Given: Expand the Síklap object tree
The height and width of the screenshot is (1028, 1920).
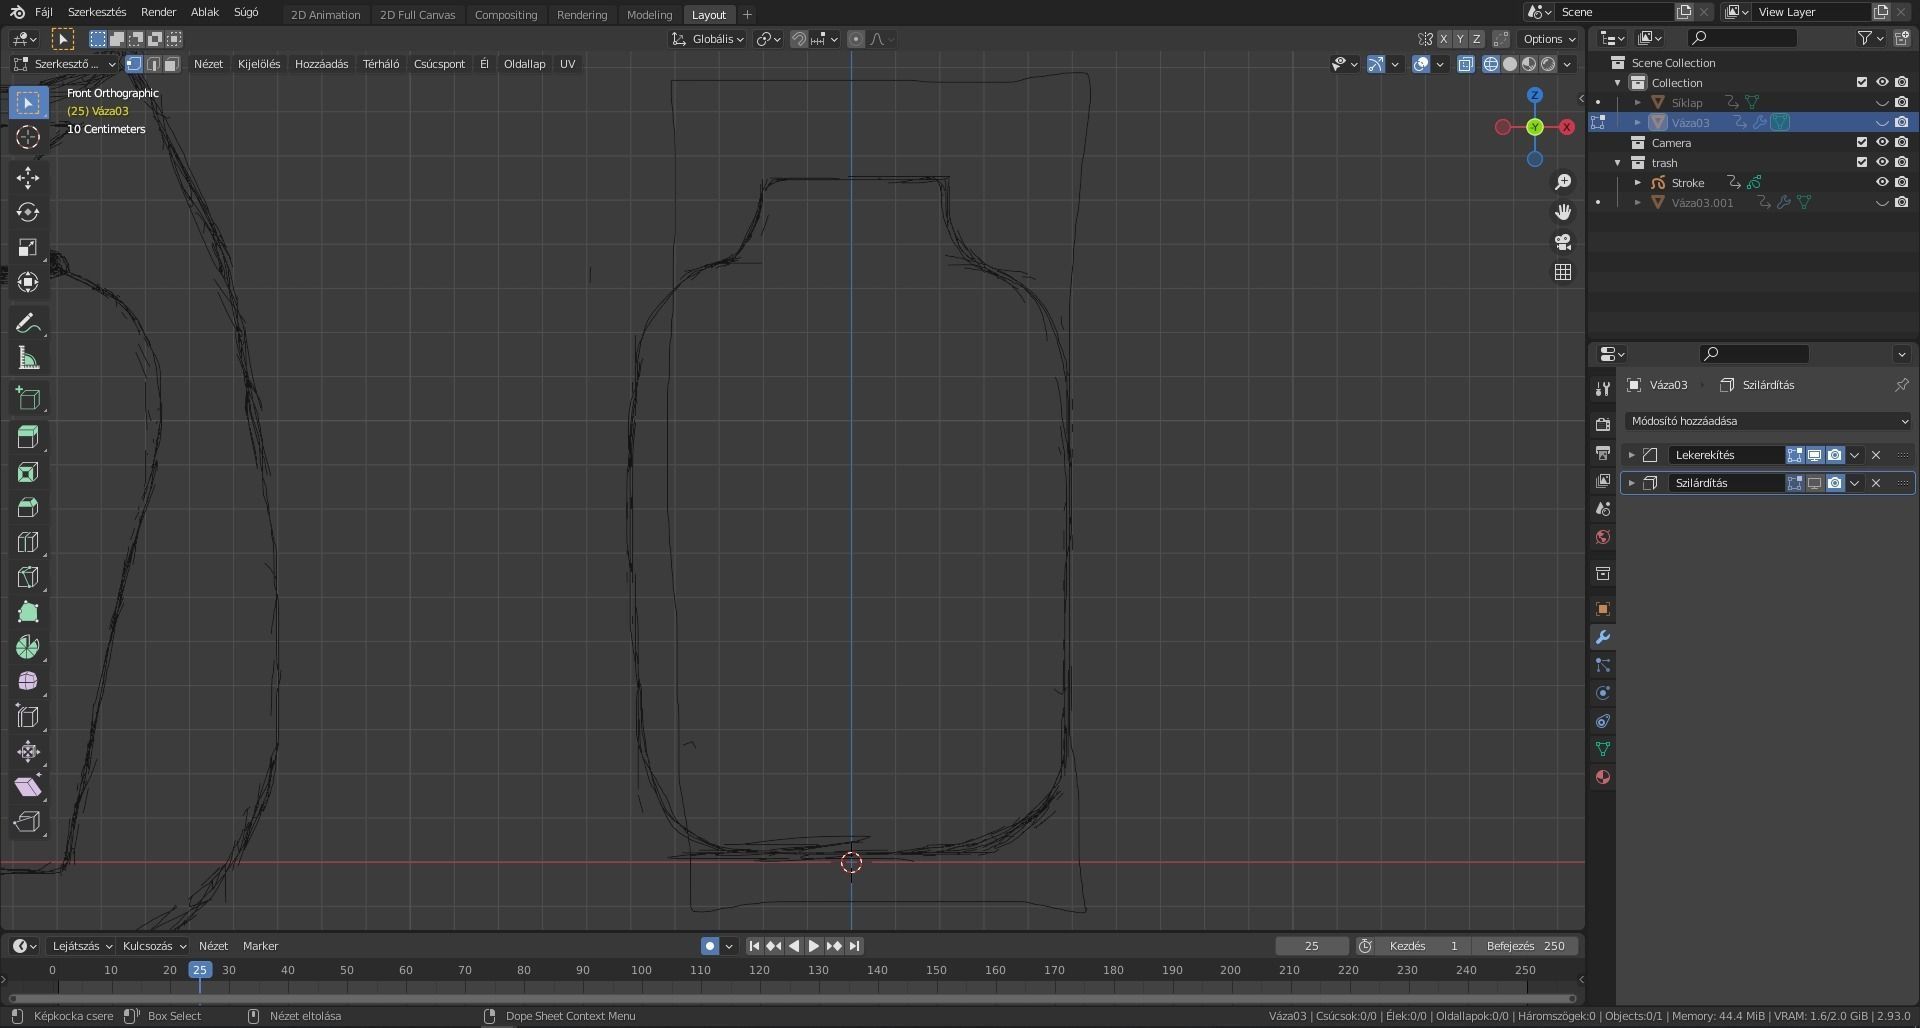Looking at the screenshot, I should coord(1637,102).
